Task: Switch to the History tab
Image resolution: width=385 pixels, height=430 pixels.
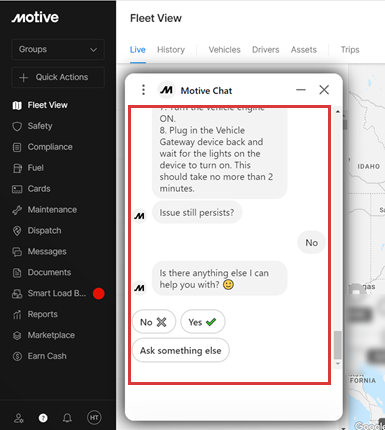Action: pos(171,50)
